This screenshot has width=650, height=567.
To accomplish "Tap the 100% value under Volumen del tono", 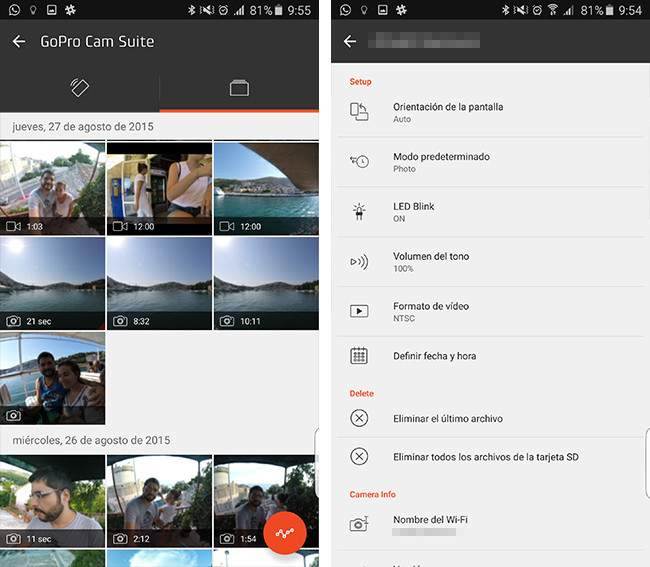I will coord(403,269).
